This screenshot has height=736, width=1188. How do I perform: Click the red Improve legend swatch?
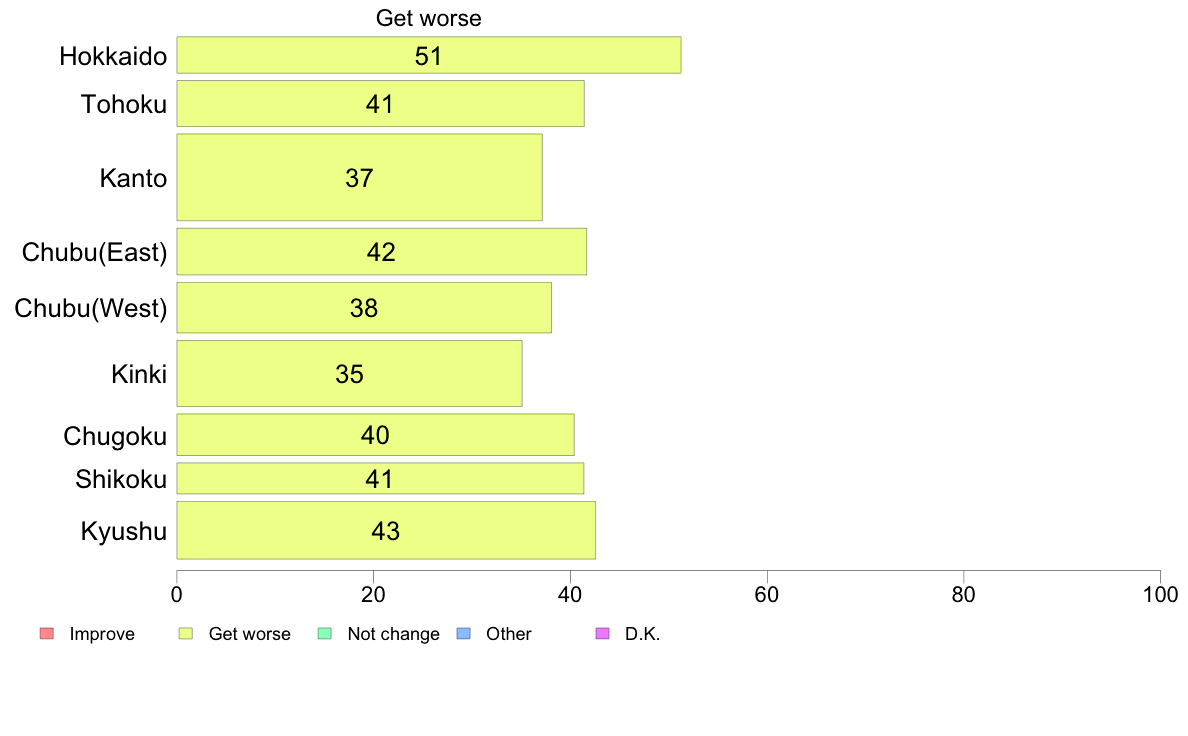47,634
